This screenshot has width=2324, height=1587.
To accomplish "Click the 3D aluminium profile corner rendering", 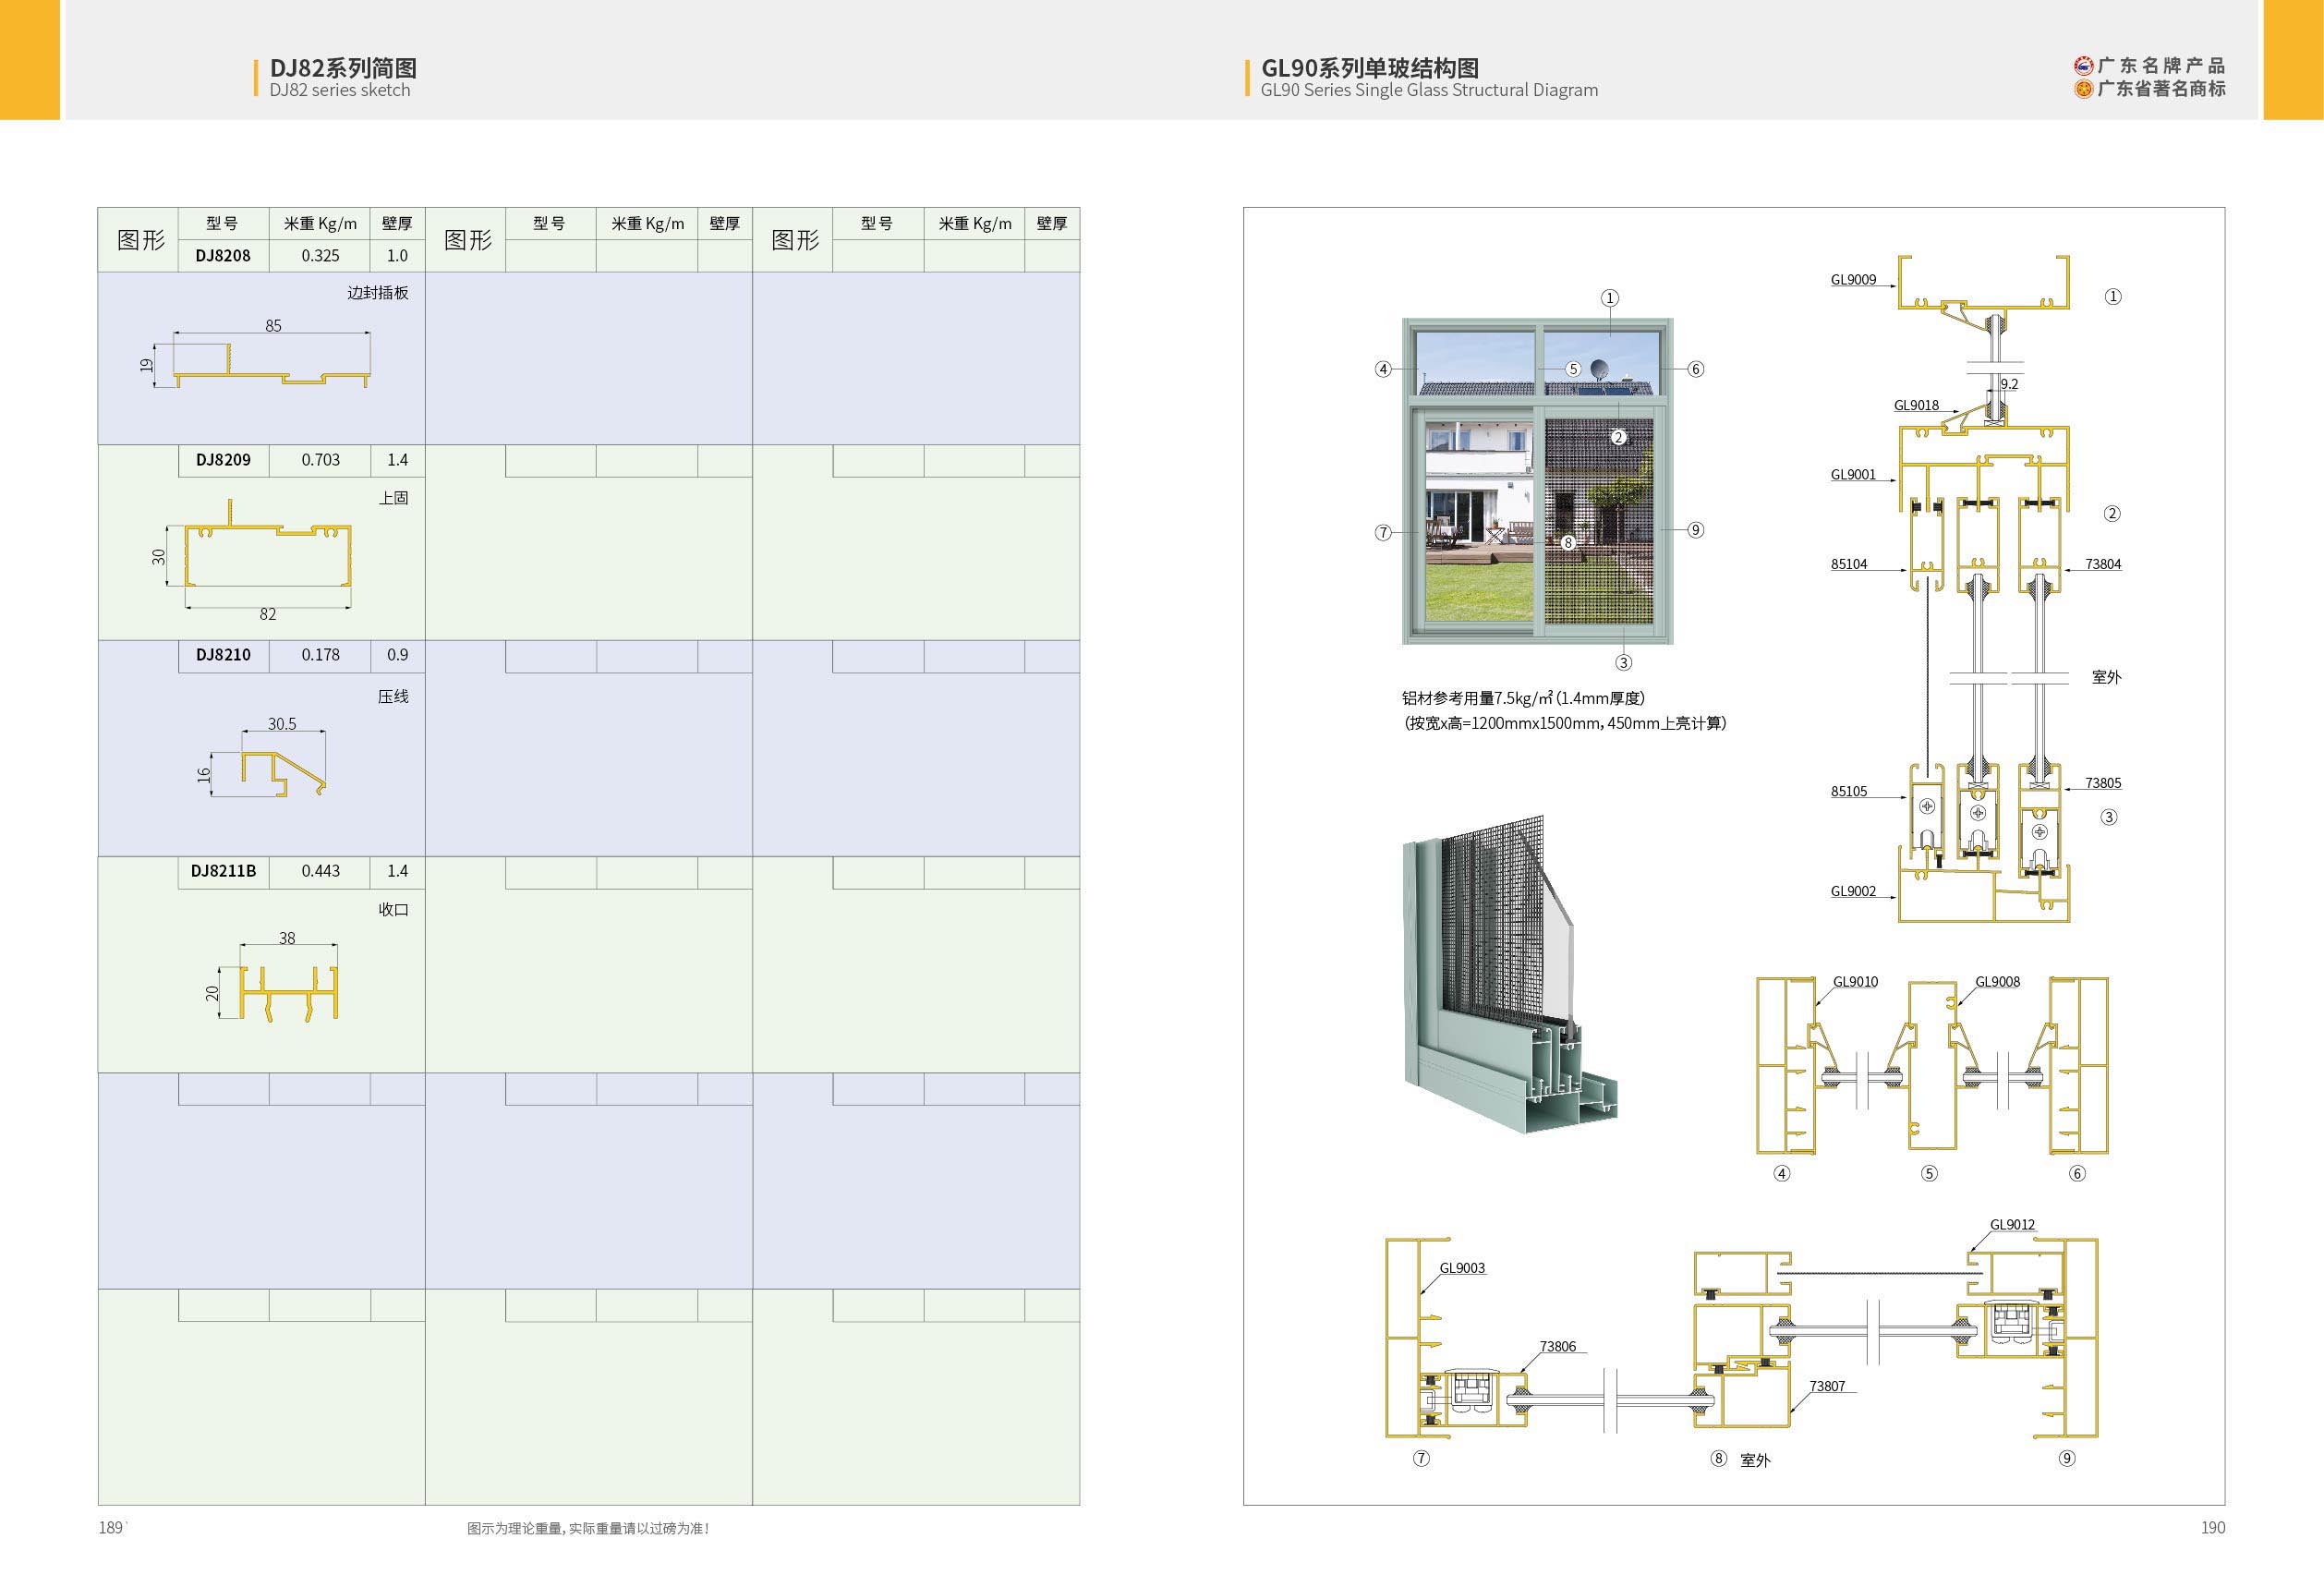I will (x=1510, y=975).
